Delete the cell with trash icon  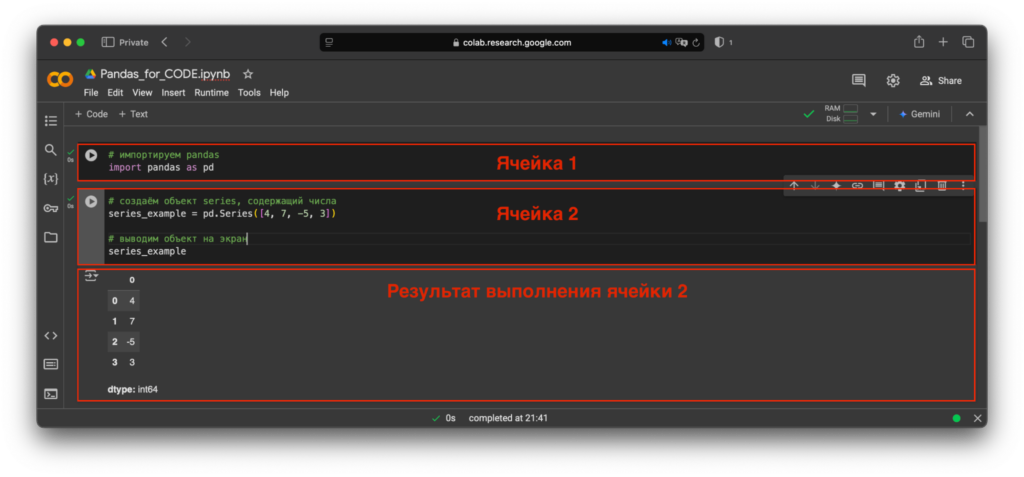point(942,186)
